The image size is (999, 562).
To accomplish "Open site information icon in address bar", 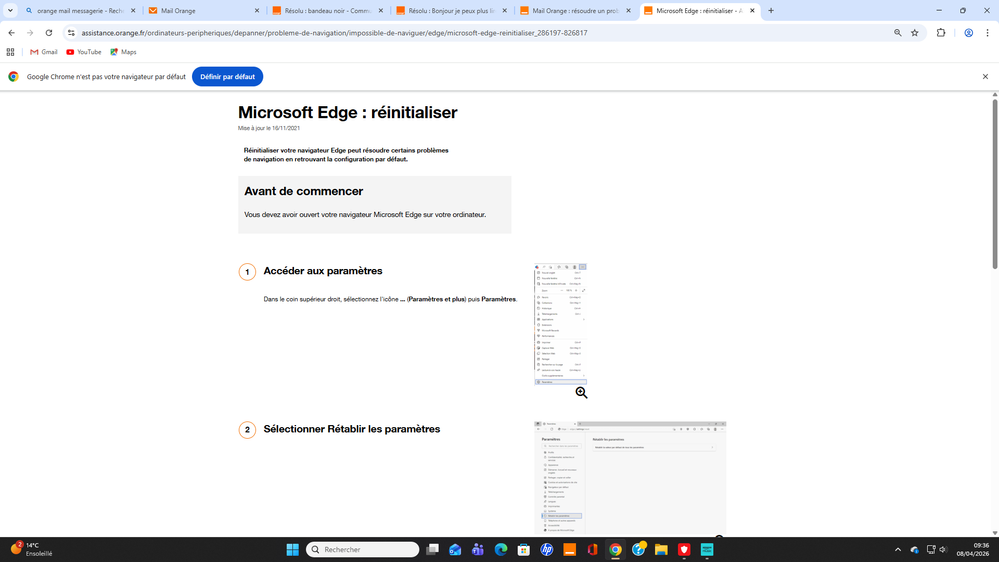I will click(x=71, y=32).
